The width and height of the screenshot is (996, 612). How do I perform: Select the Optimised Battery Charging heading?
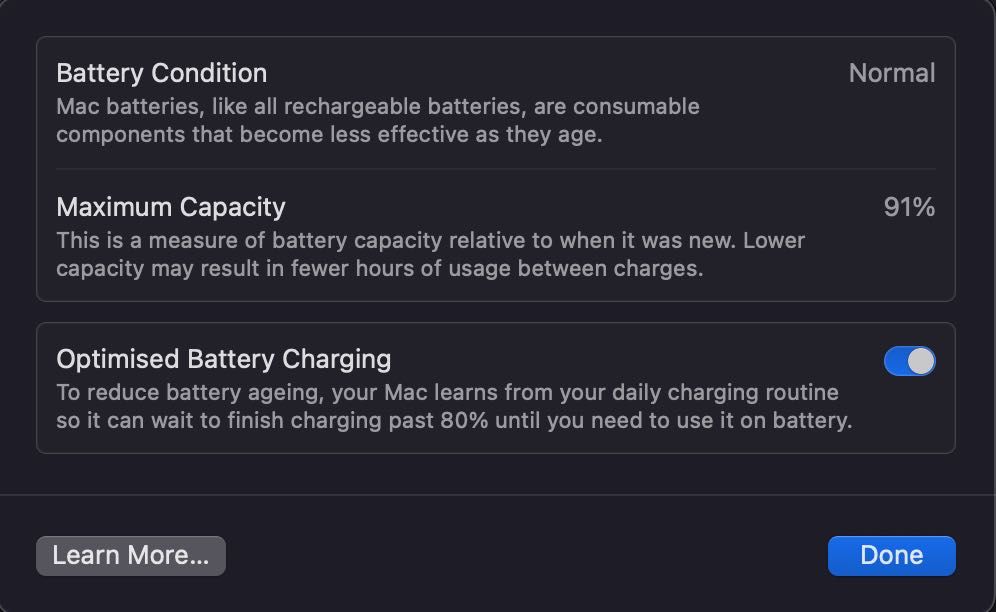(x=224, y=359)
